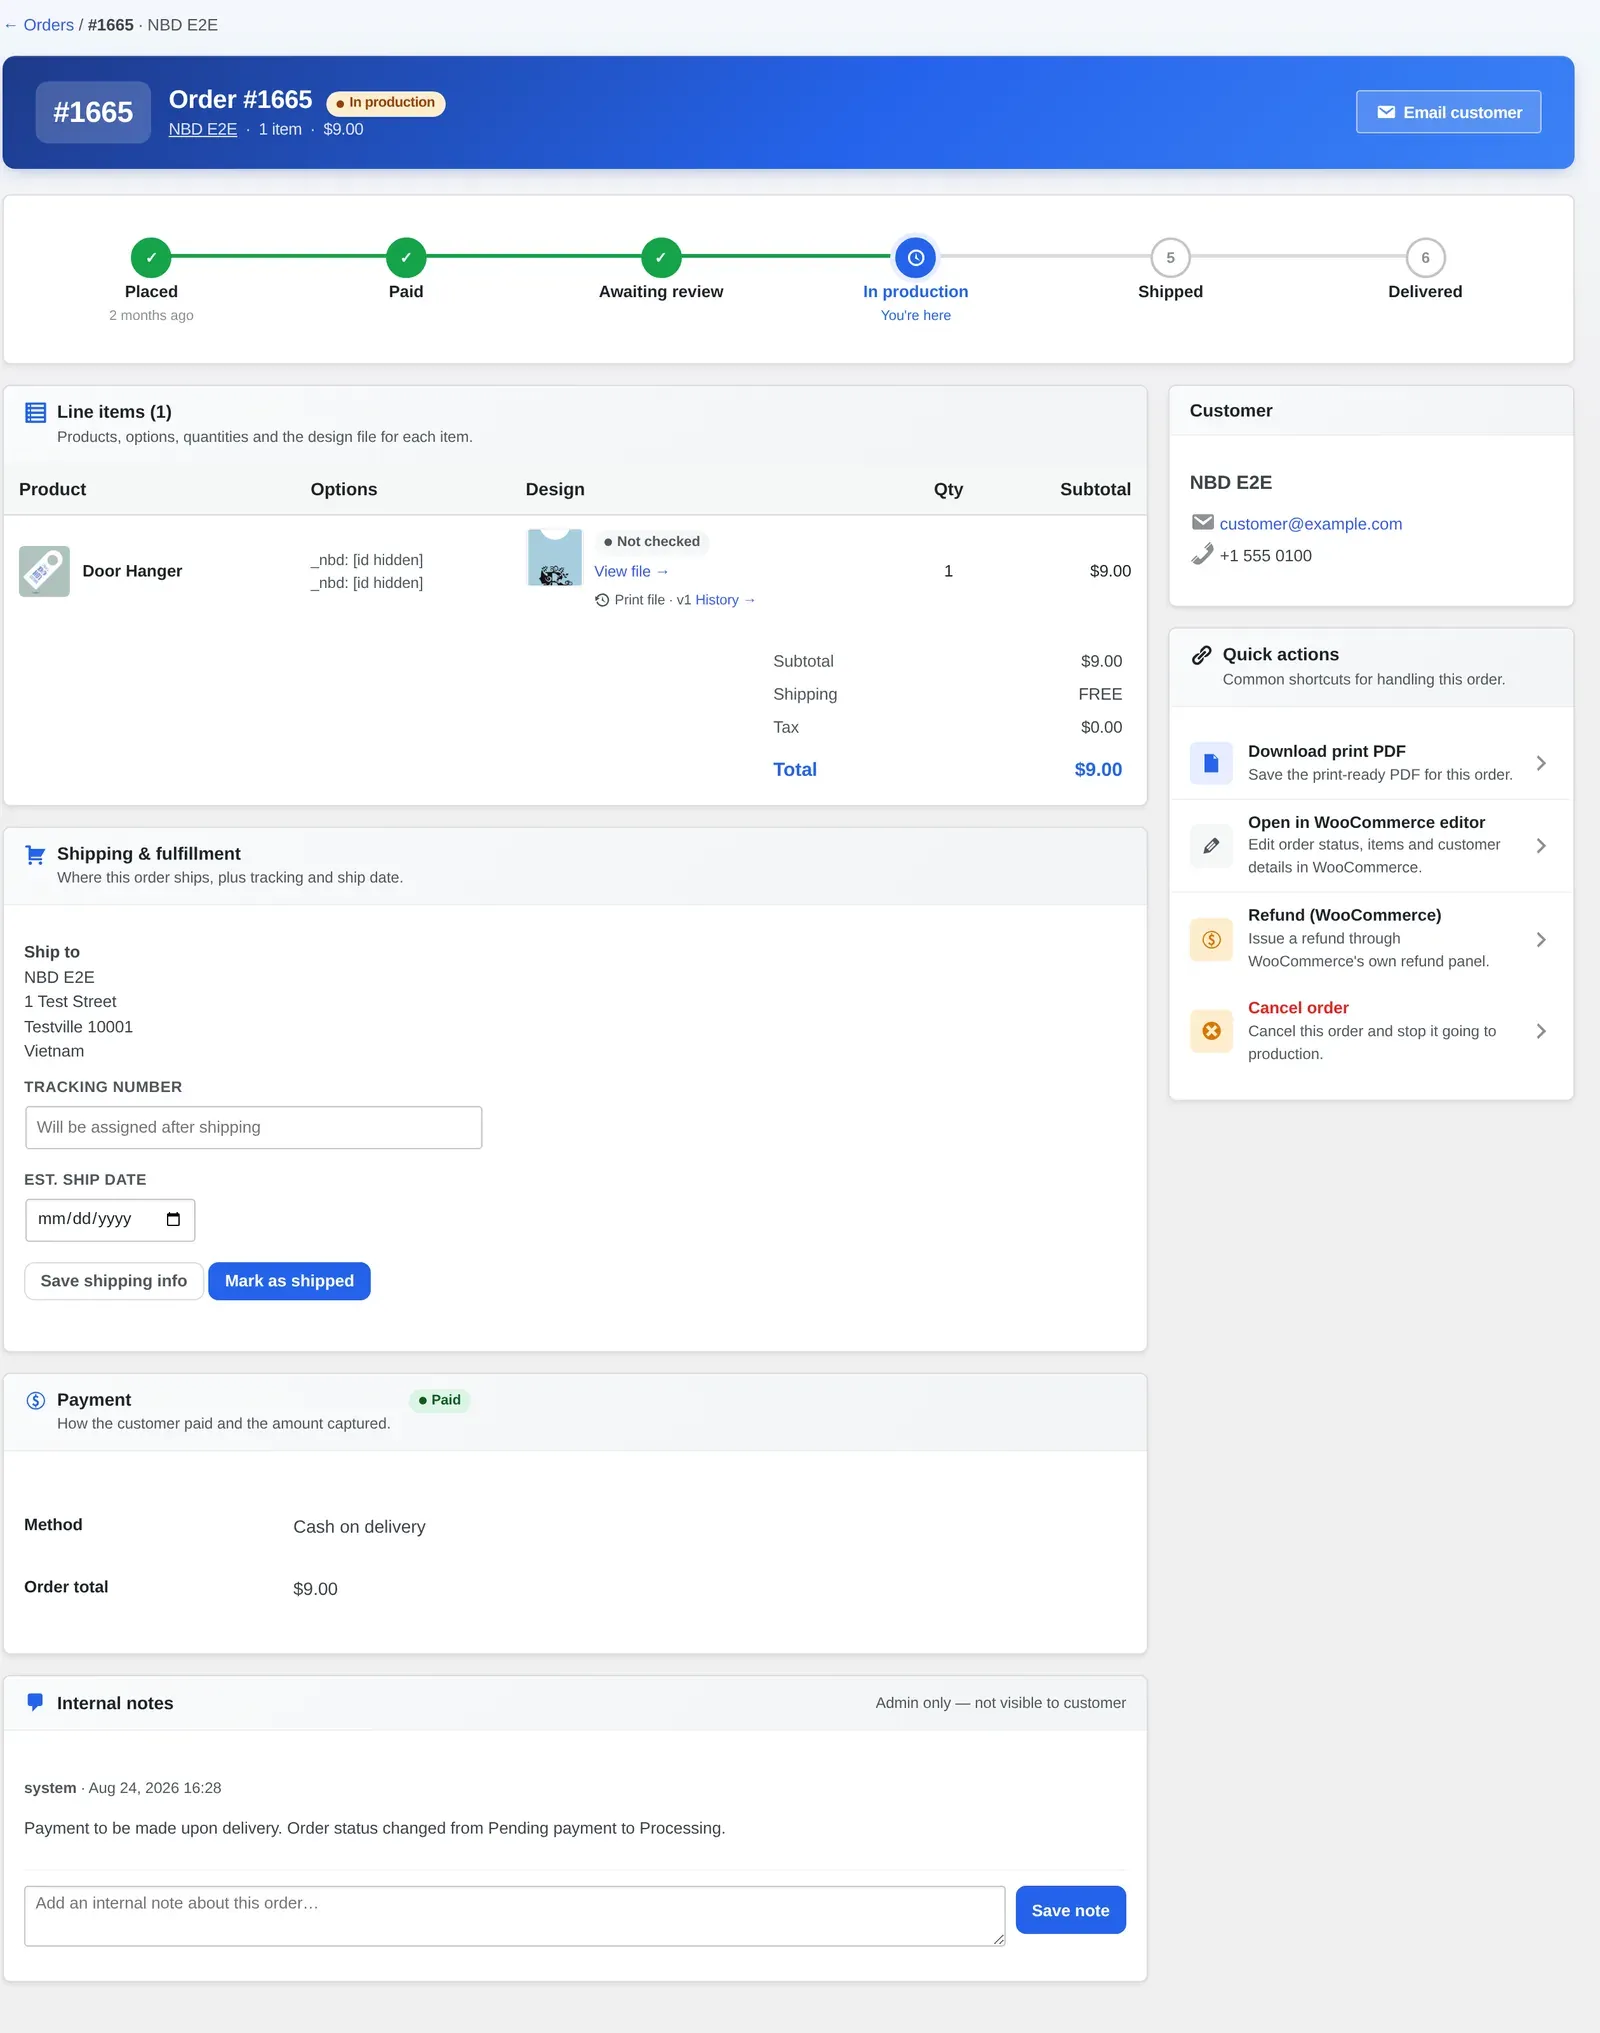Click the Payment dollar circle icon

pyautogui.click(x=35, y=1400)
